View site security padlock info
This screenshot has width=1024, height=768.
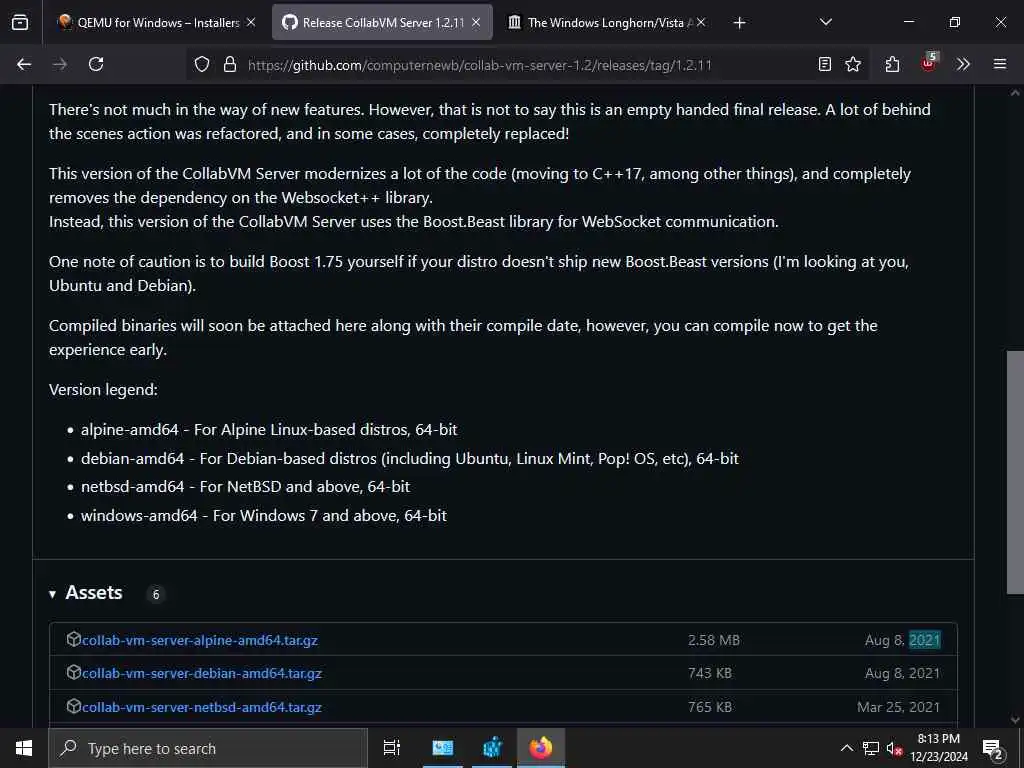tap(230, 64)
